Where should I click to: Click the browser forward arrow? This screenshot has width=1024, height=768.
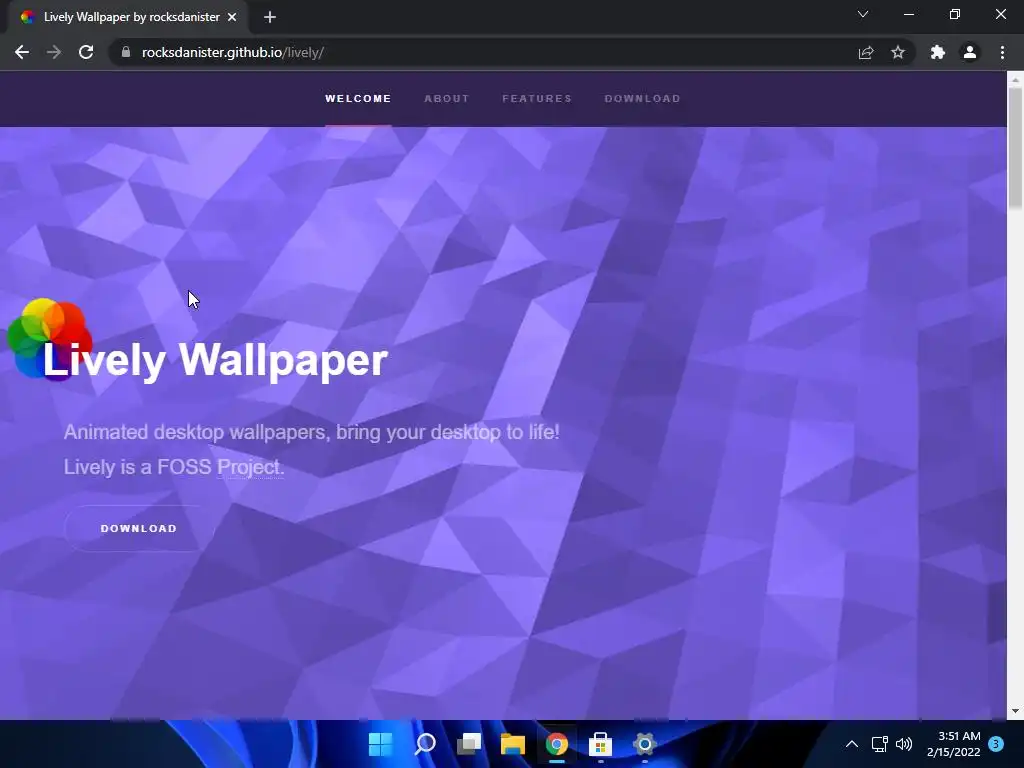pos(54,52)
